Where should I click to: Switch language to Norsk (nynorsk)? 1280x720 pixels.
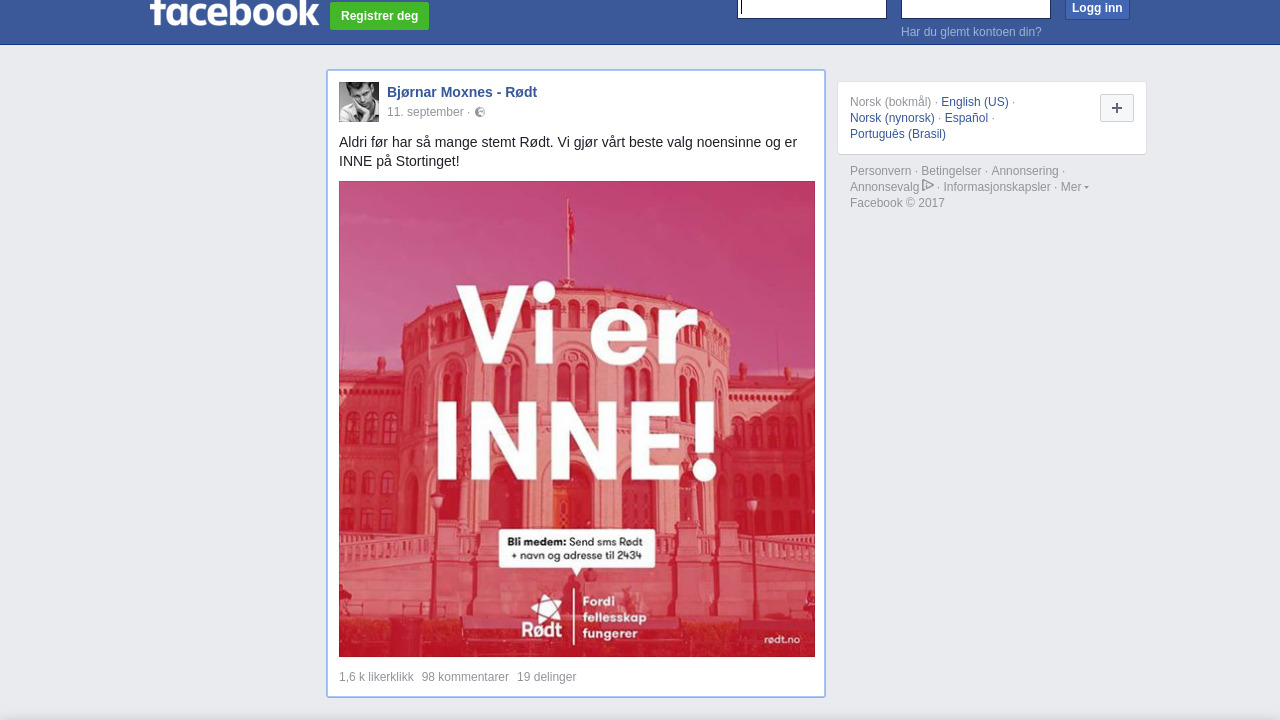(892, 118)
